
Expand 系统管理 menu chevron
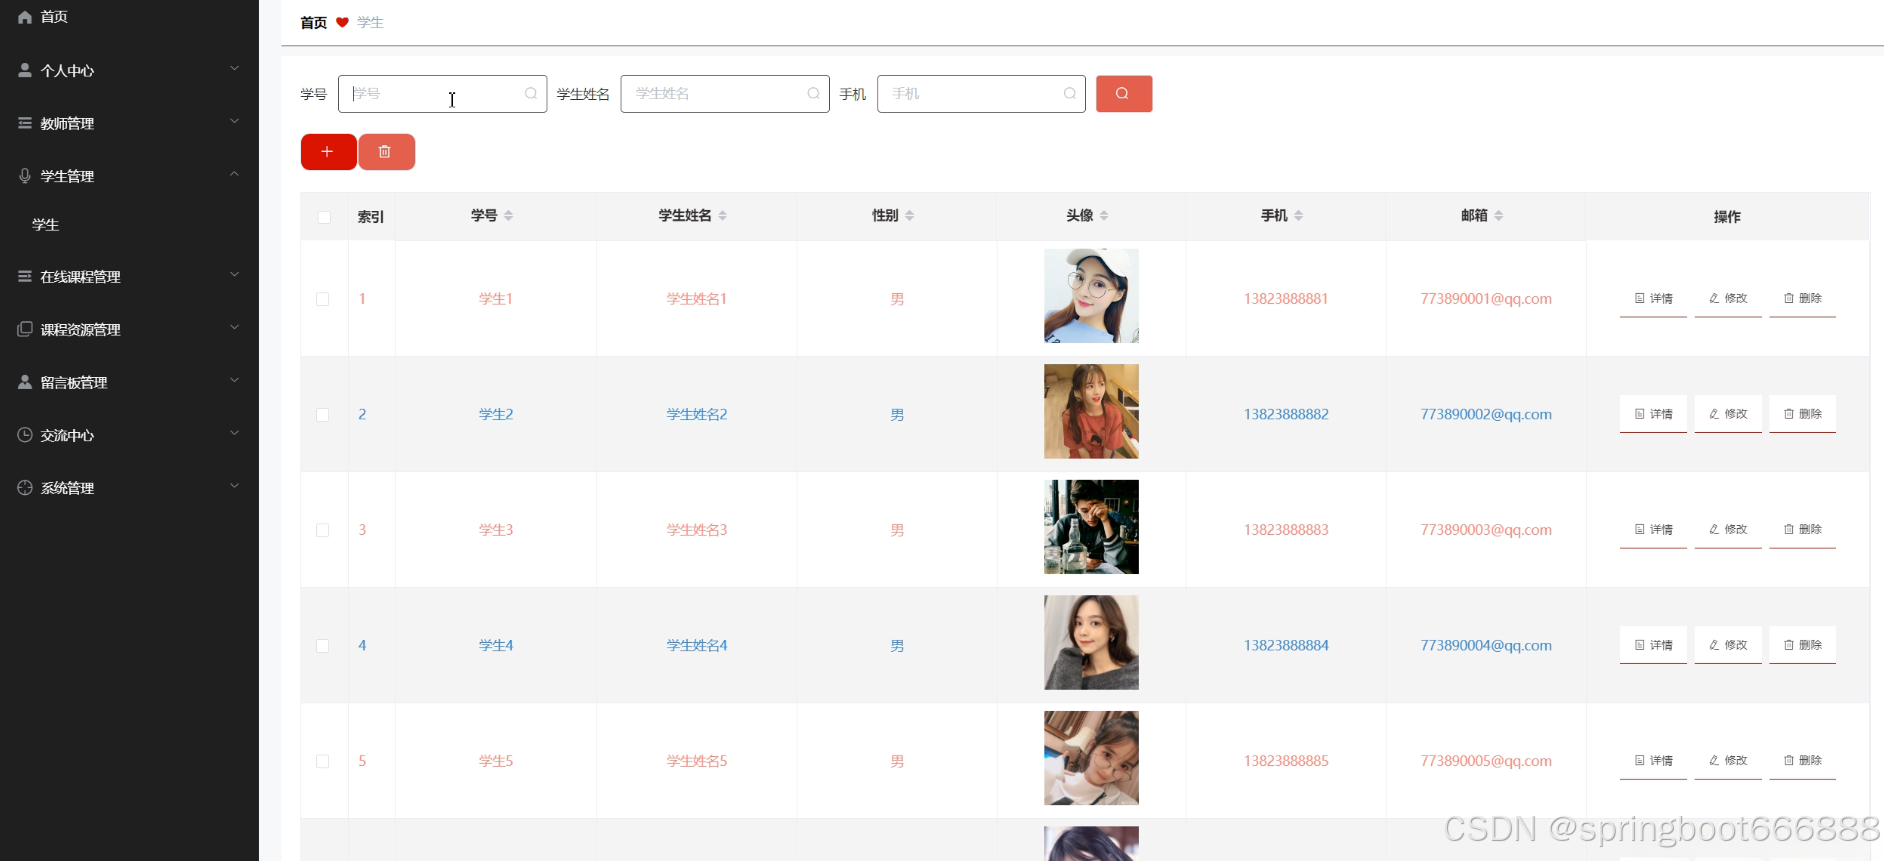(x=235, y=487)
